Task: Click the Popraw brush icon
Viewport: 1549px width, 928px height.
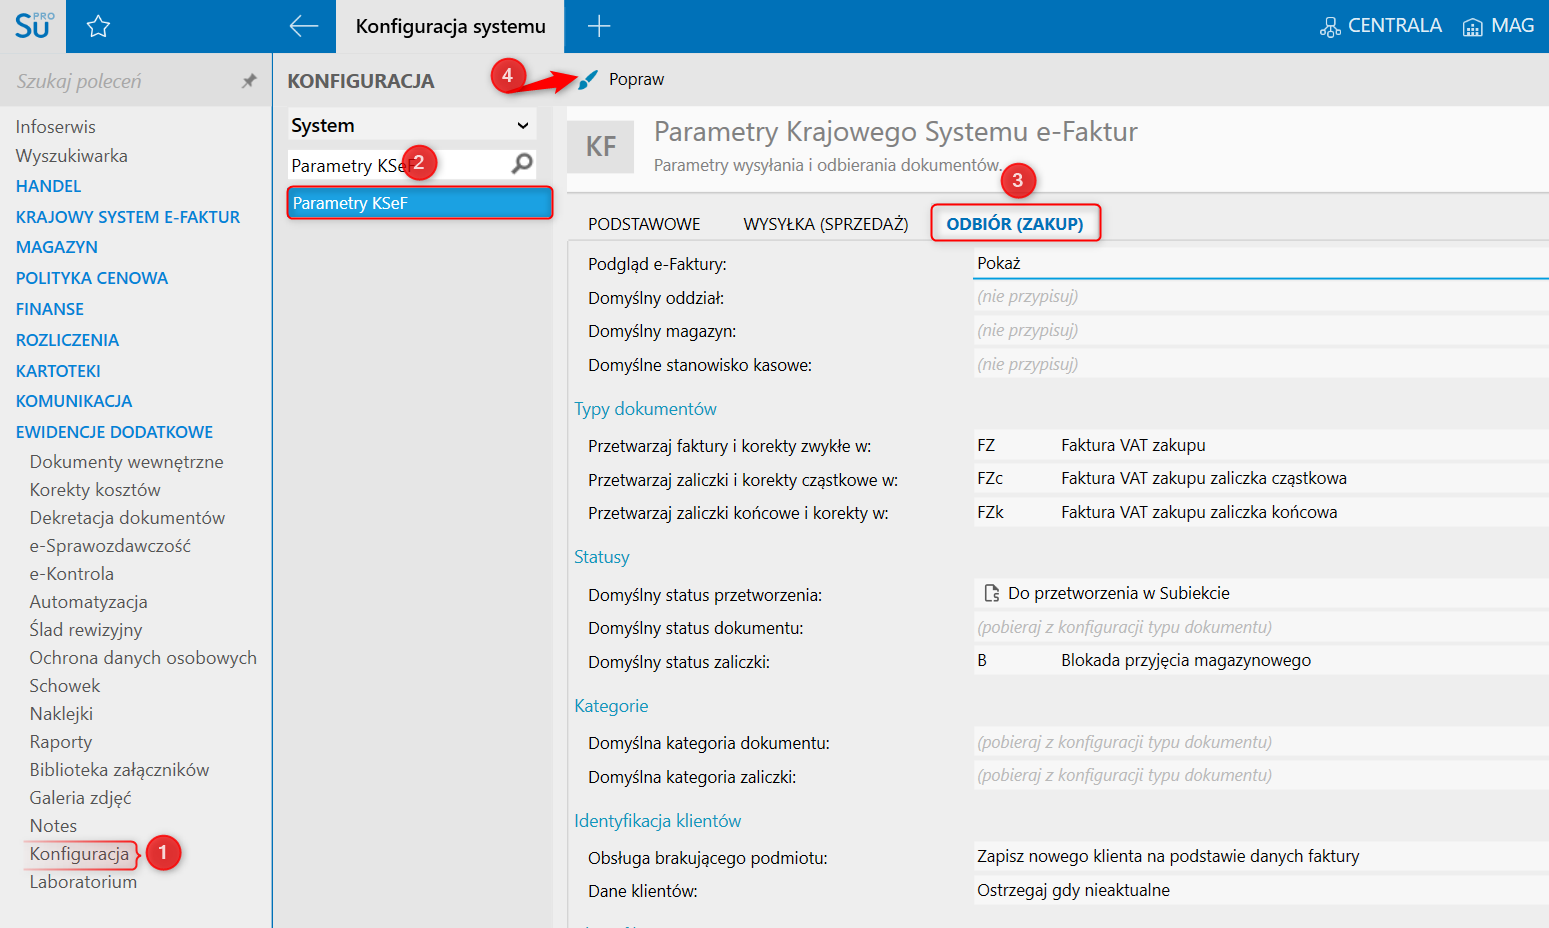Action: click(588, 80)
